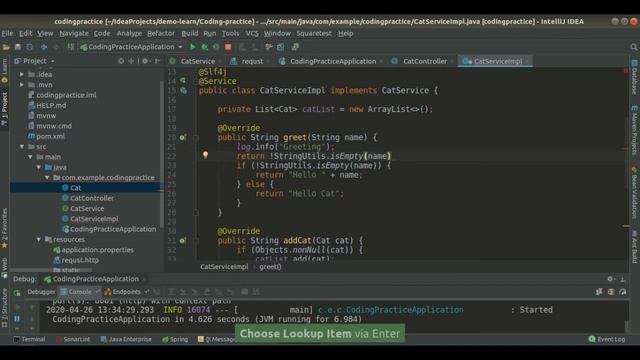Open the Java Enterprise tool window

tap(126, 339)
